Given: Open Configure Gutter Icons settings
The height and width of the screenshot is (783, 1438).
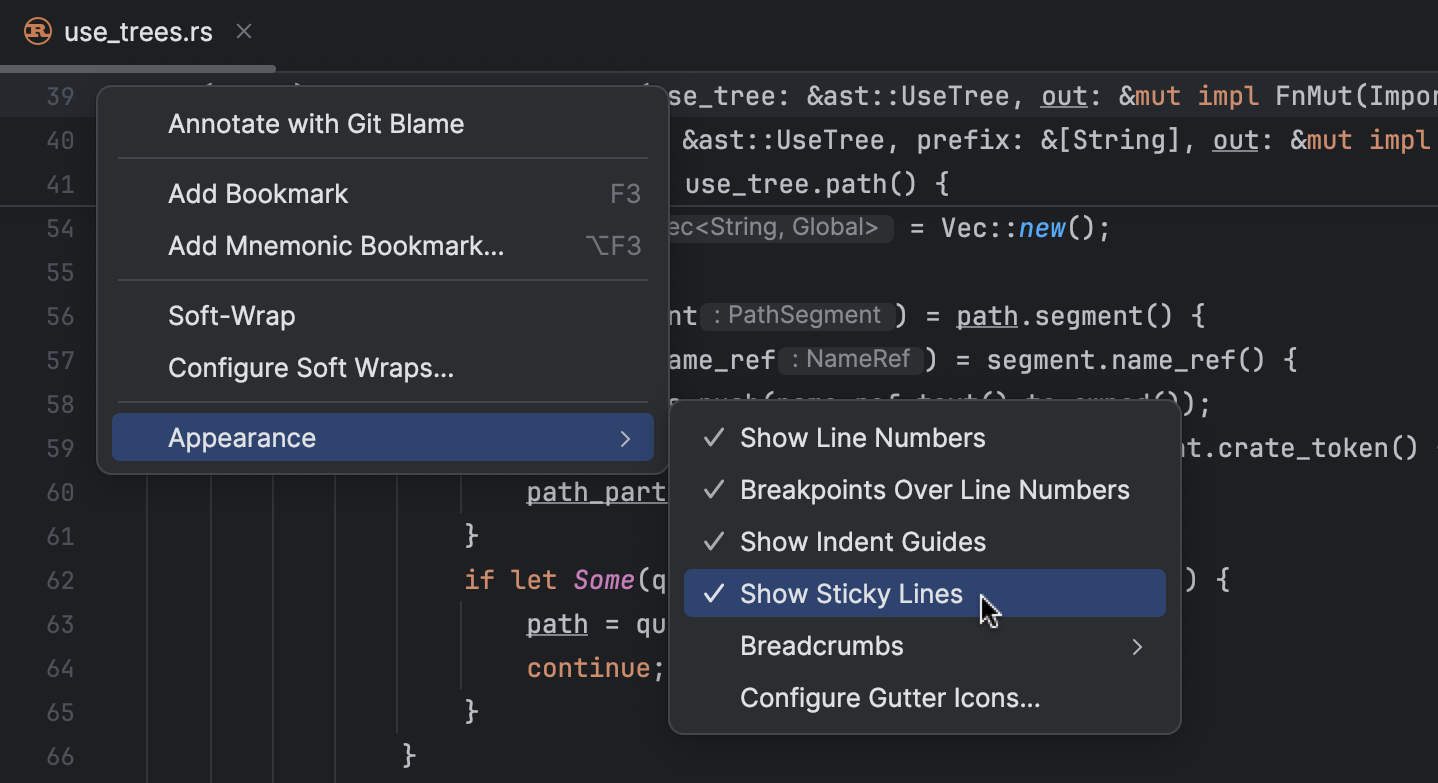Looking at the screenshot, I should point(890,698).
